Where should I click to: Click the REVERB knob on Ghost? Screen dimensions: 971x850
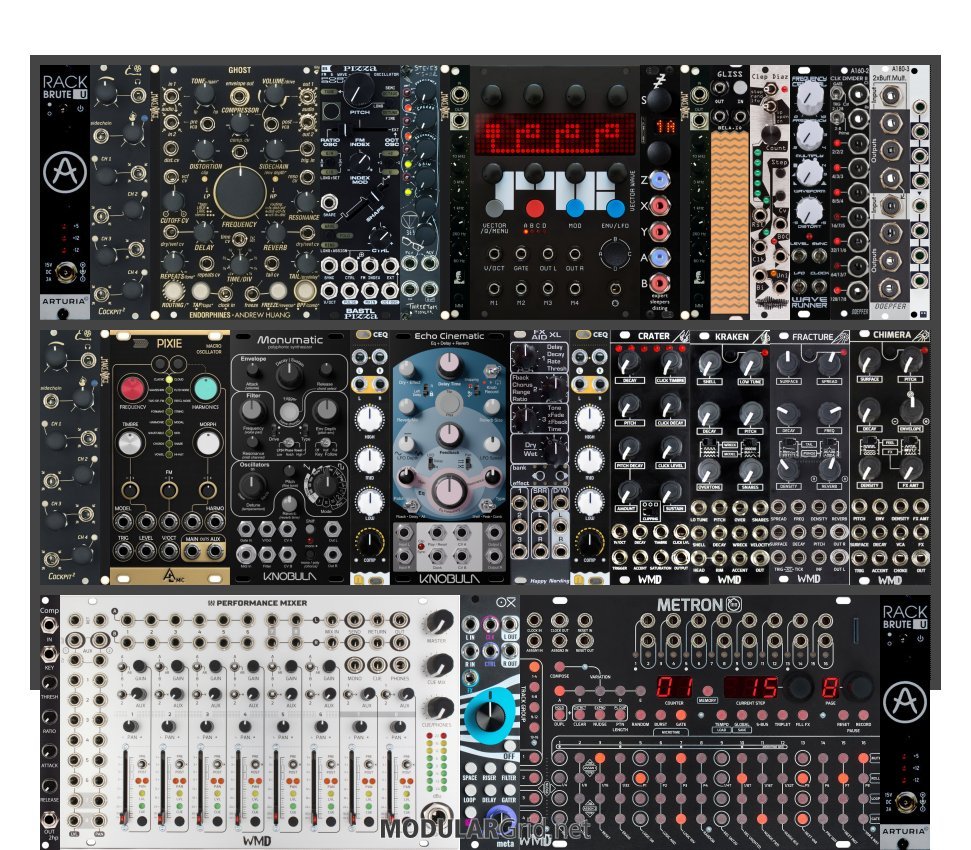point(275,231)
